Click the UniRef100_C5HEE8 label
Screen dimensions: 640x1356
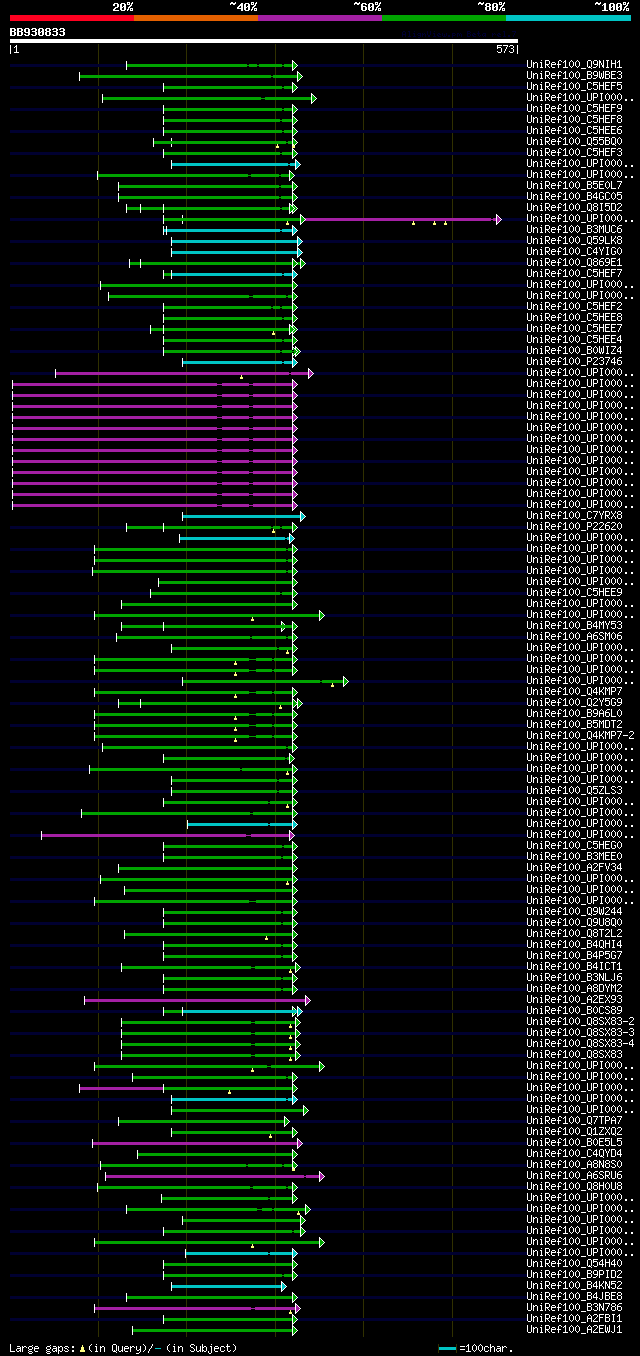pyautogui.click(x=572, y=318)
